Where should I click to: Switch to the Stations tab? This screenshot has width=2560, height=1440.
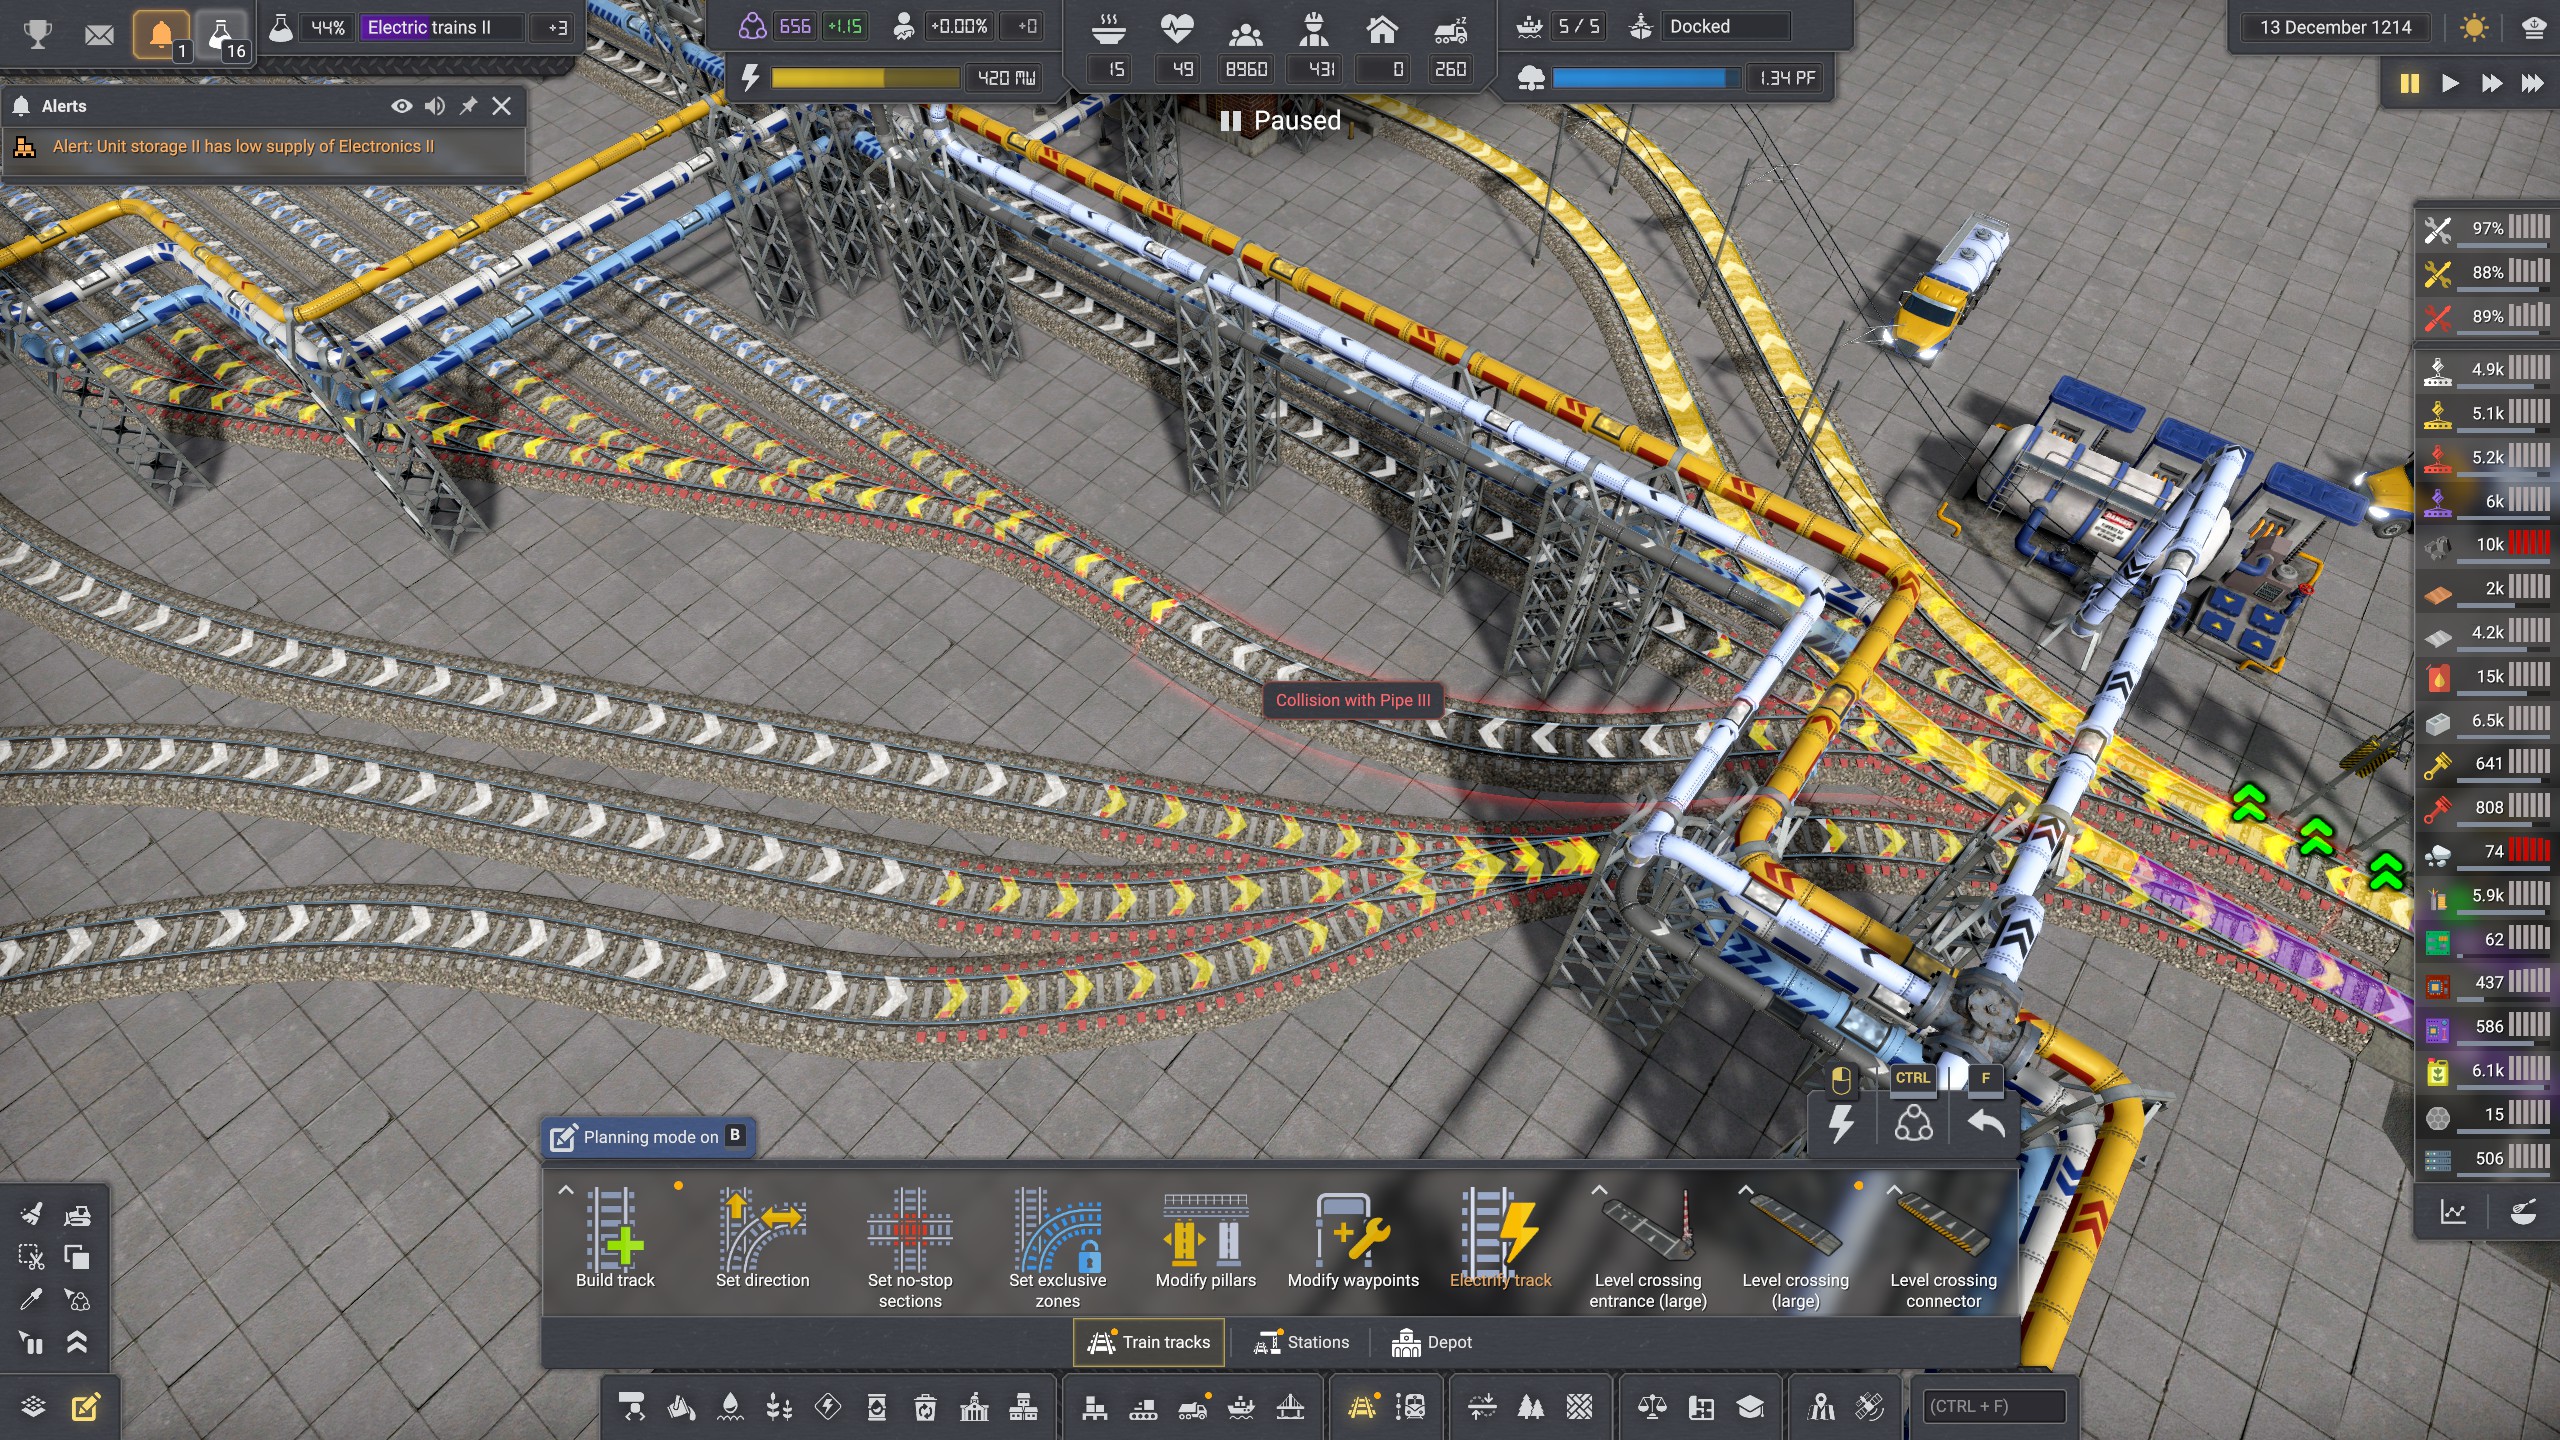pyautogui.click(x=1302, y=1342)
